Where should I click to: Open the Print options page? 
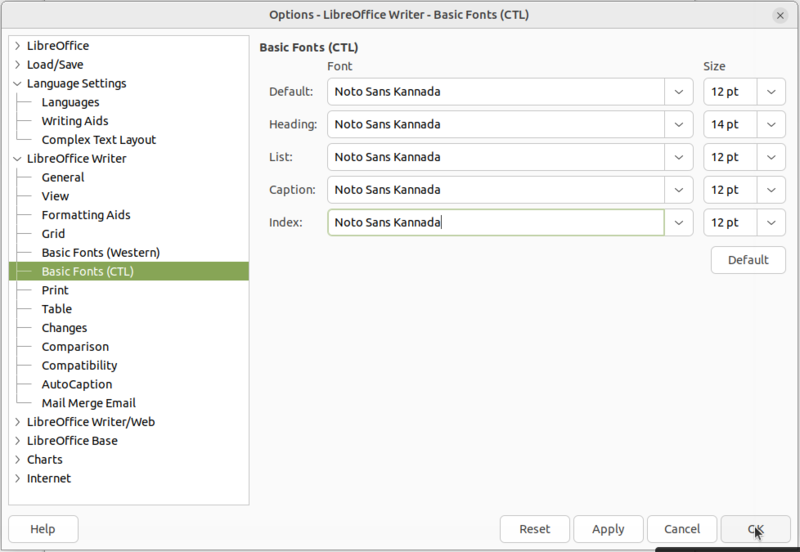pyautogui.click(x=55, y=290)
